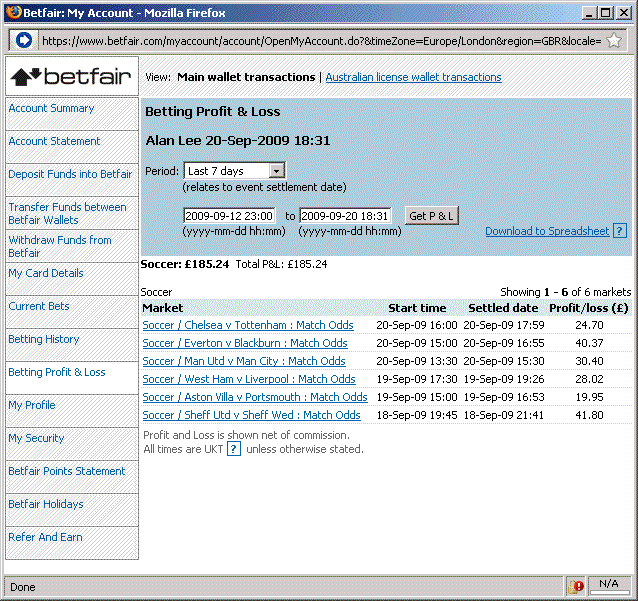Click Get P & L button
The image size is (638, 601).
[432, 216]
